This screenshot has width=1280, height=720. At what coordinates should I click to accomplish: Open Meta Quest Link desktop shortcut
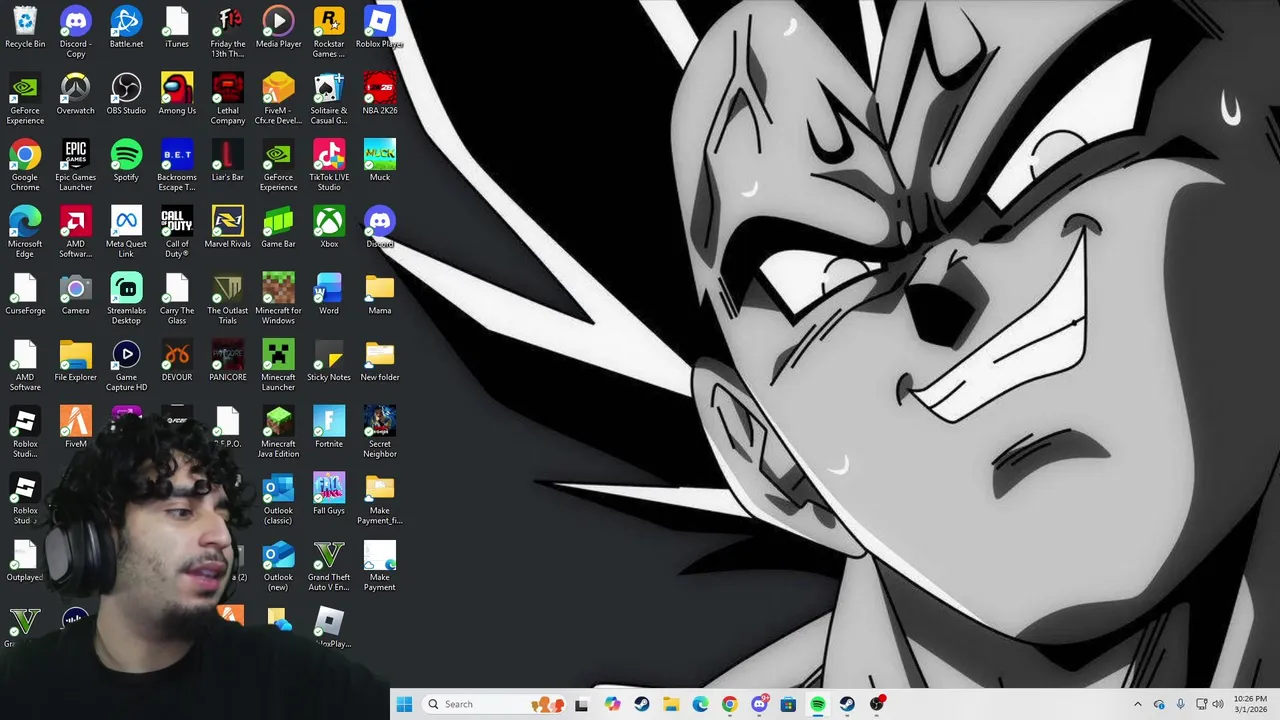126,233
